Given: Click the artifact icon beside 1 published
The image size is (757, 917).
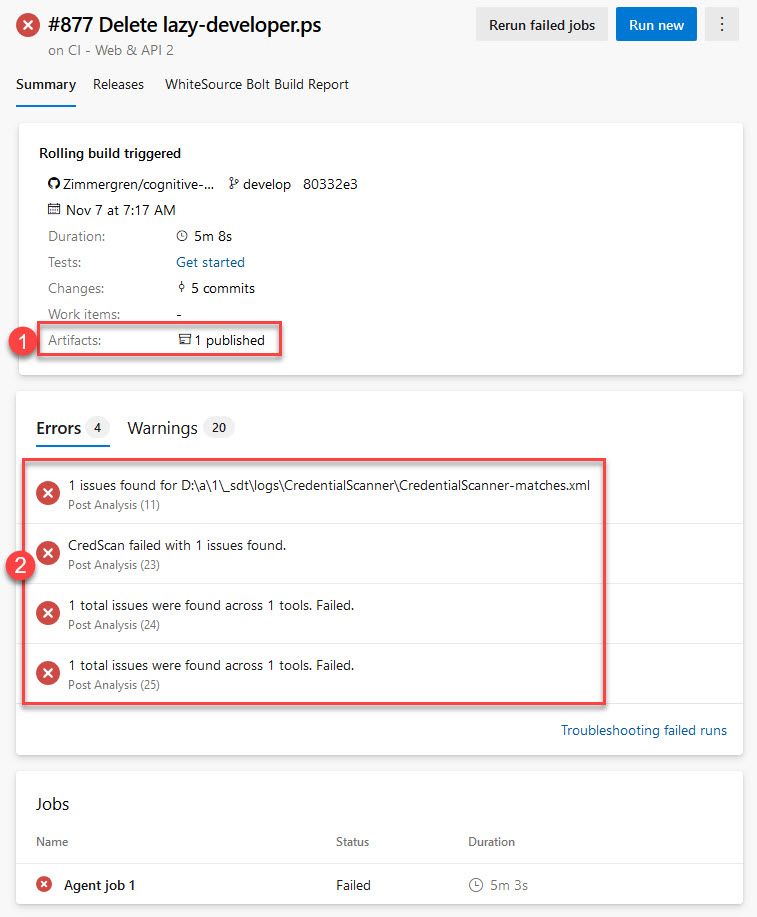Looking at the screenshot, I should 184,340.
